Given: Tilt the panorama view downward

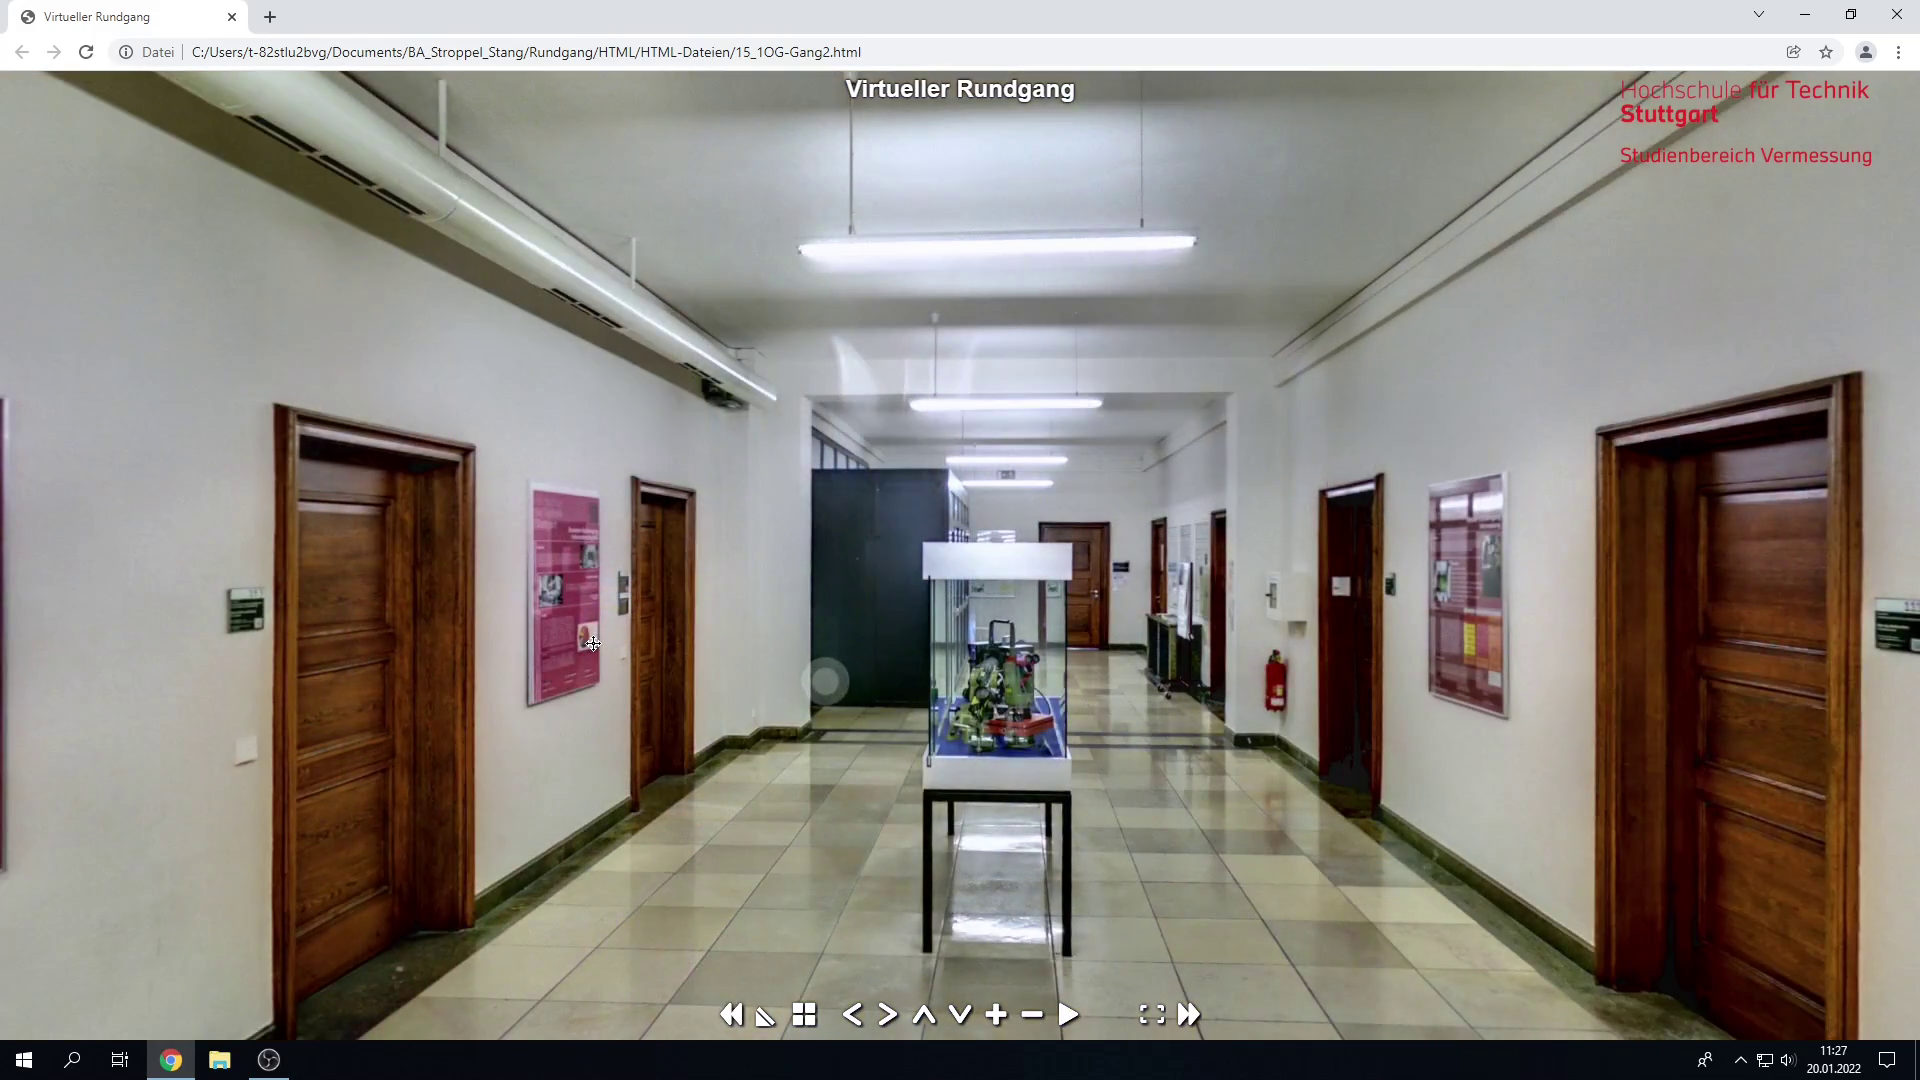Looking at the screenshot, I should (x=960, y=1014).
